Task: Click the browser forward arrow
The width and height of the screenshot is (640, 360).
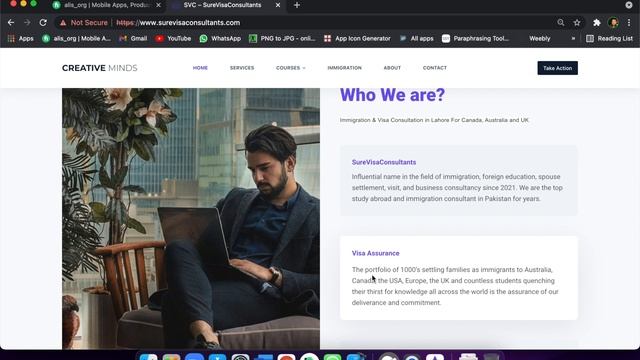Action: (x=27, y=22)
